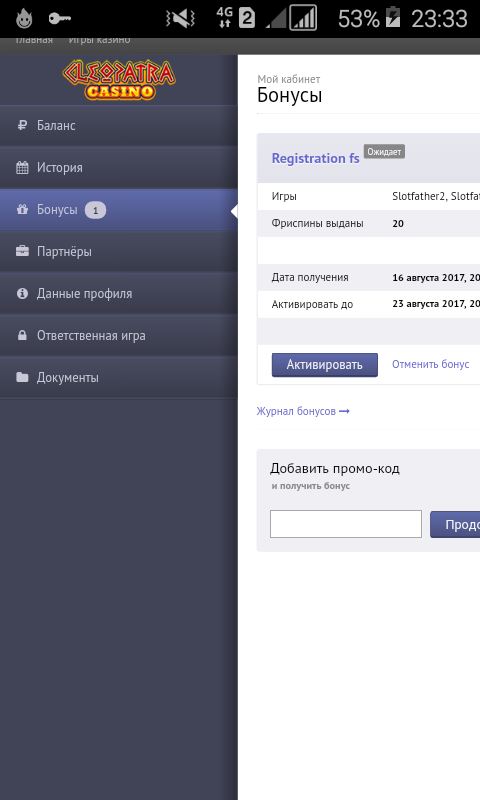Tap the VPN key icon in status bar

click(x=60, y=19)
